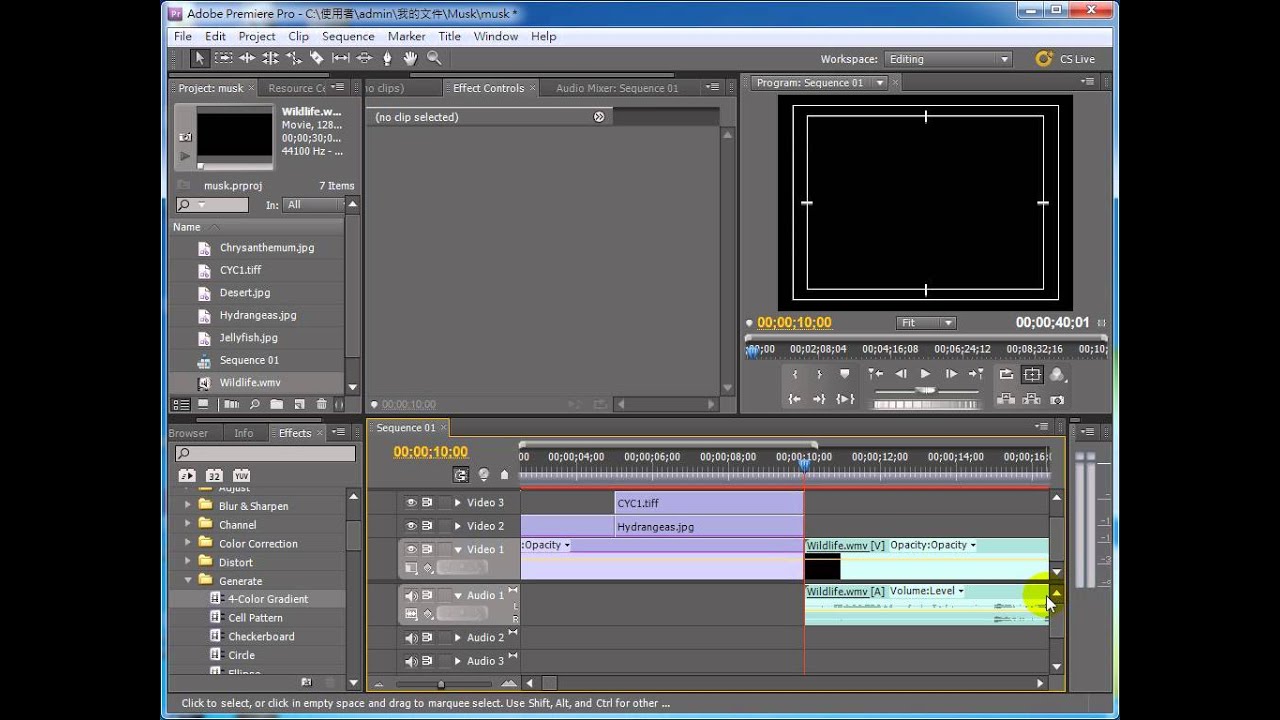Image resolution: width=1280 pixels, height=720 pixels.
Task: Pick the Hand tool
Action: [x=410, y=59]
